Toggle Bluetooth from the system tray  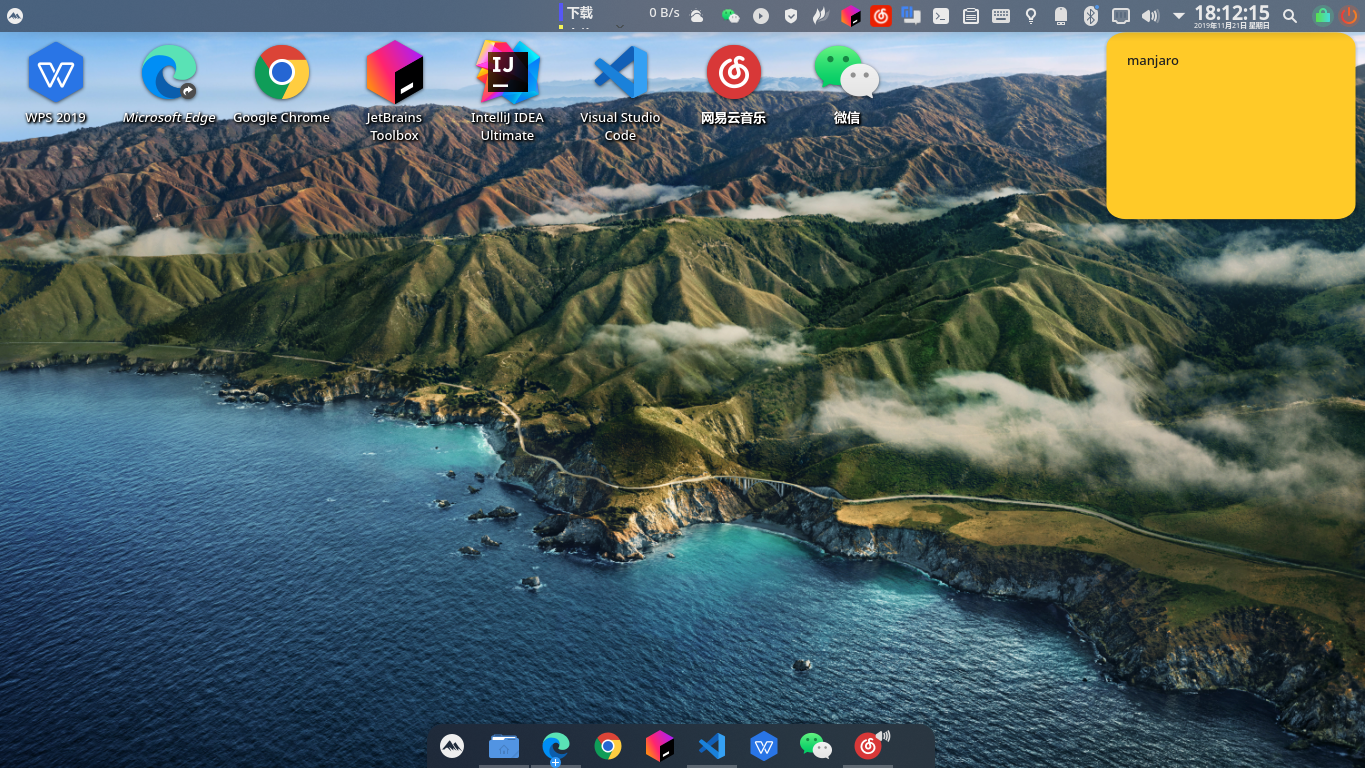click(x=1091, y=16)
